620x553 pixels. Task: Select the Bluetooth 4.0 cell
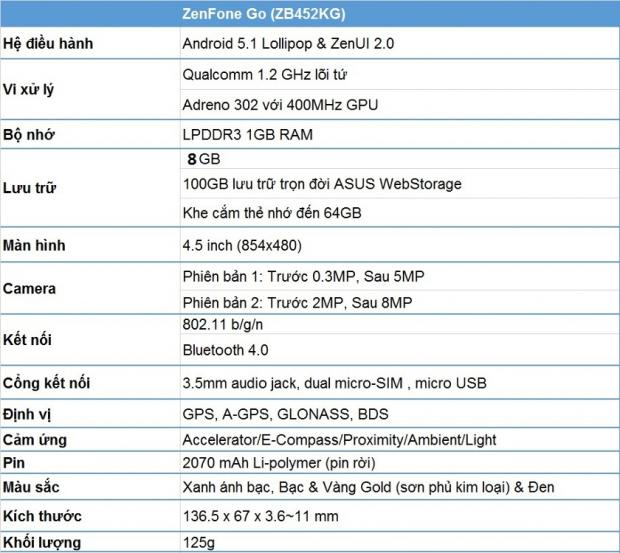[226, 350]
